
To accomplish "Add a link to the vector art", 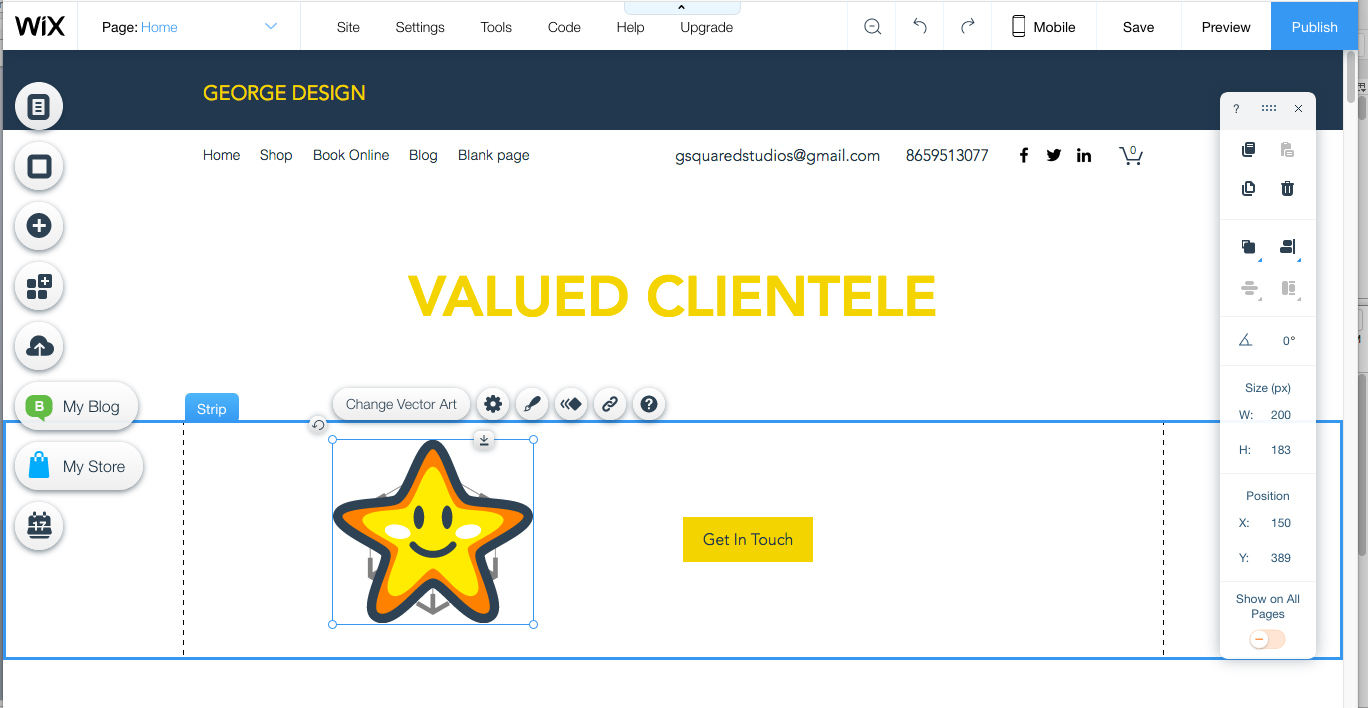I will 610,404.
